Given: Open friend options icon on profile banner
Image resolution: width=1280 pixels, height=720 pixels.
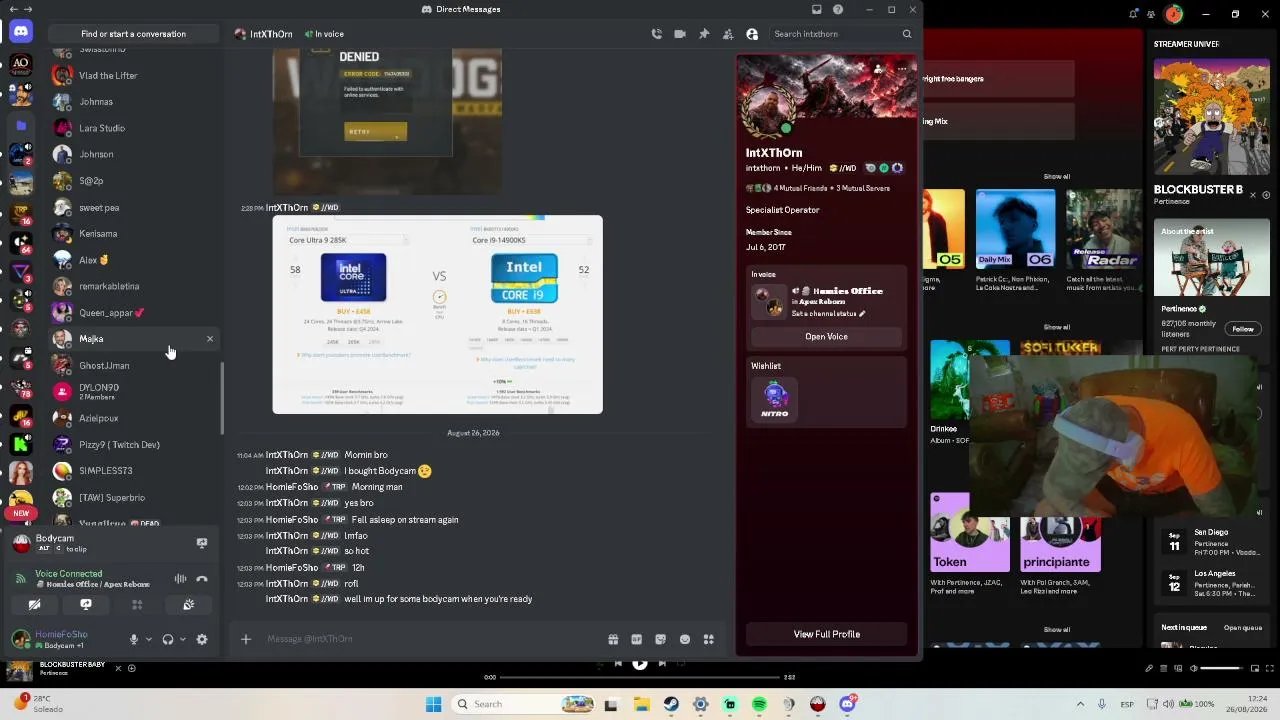Looking at the screenshot, I should tap(879, 69).
